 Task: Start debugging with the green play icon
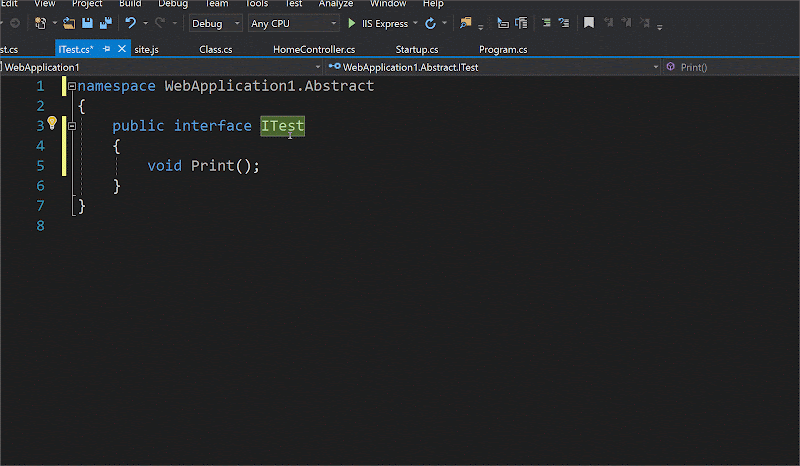[x=351, y=23]
